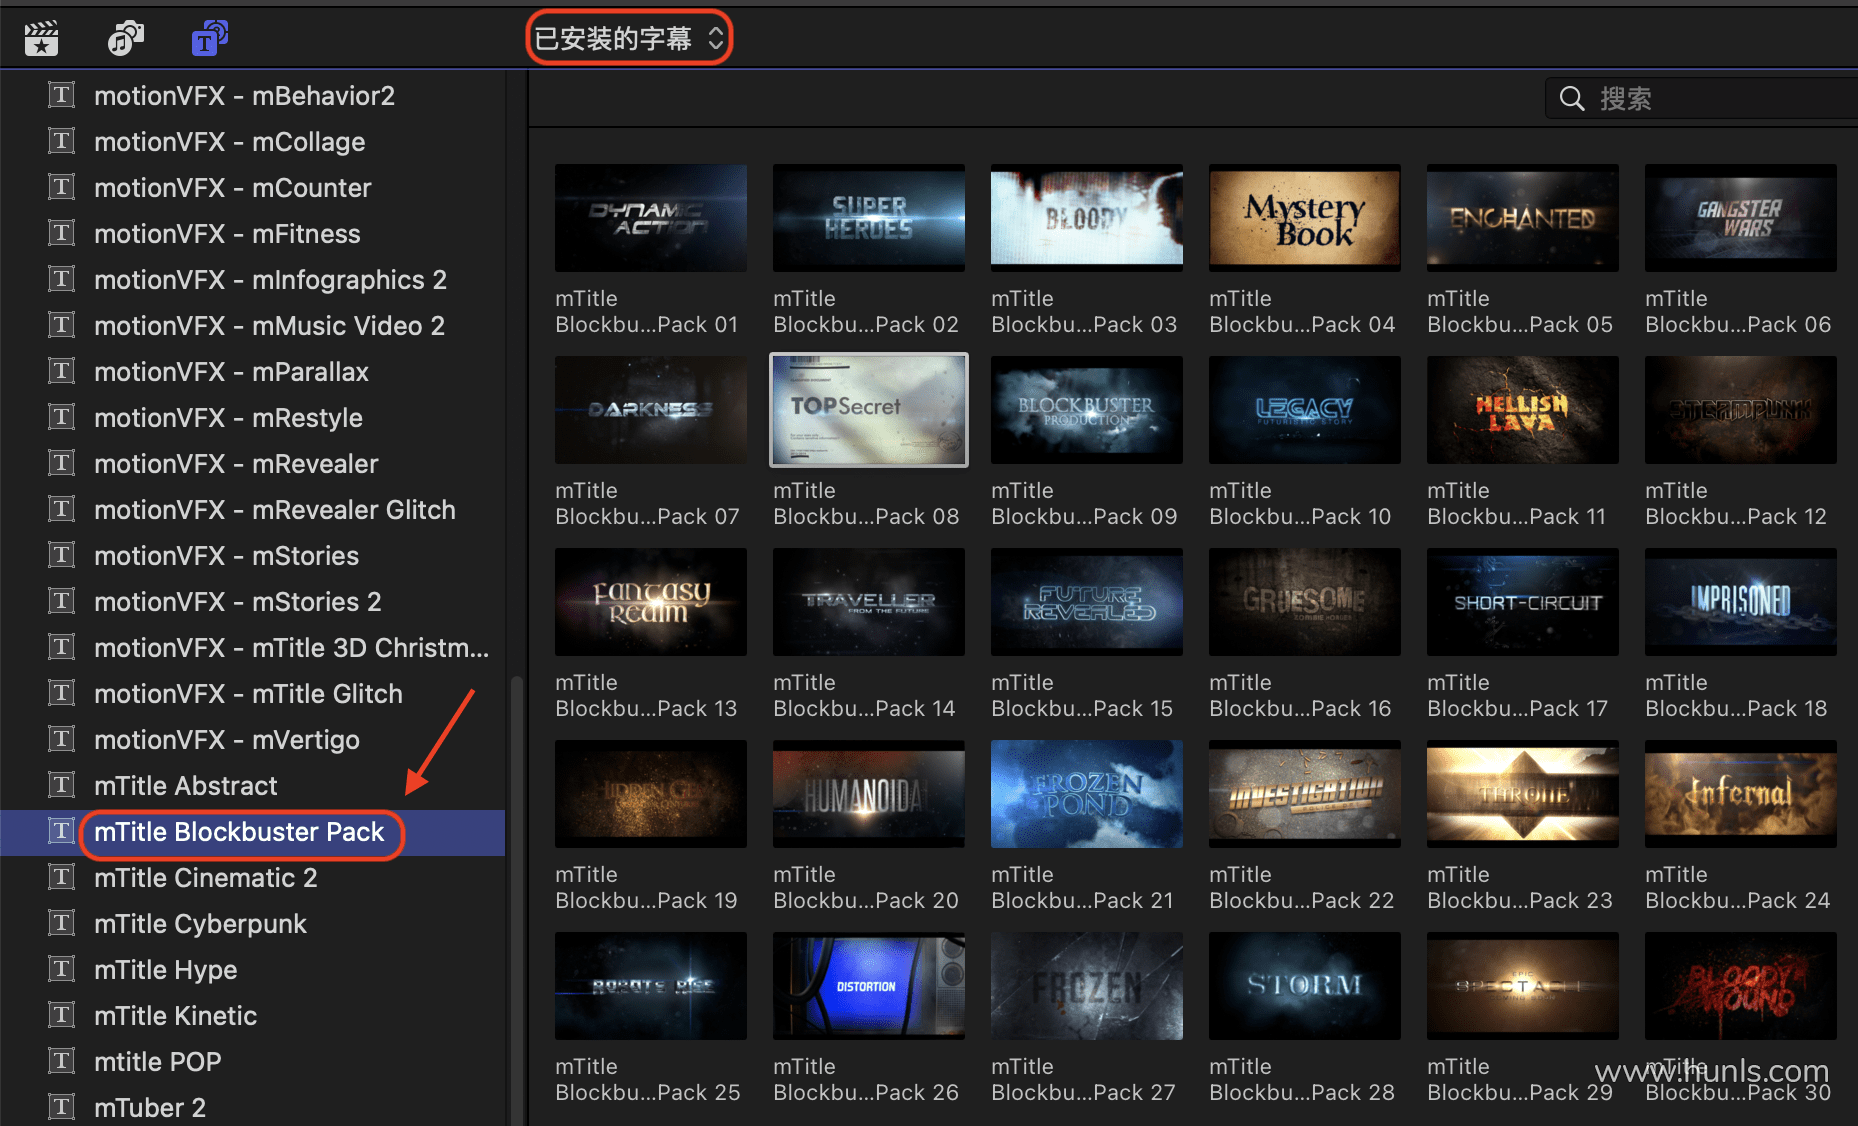Click the title icon beside mTitle Hype

click(62, 969)
